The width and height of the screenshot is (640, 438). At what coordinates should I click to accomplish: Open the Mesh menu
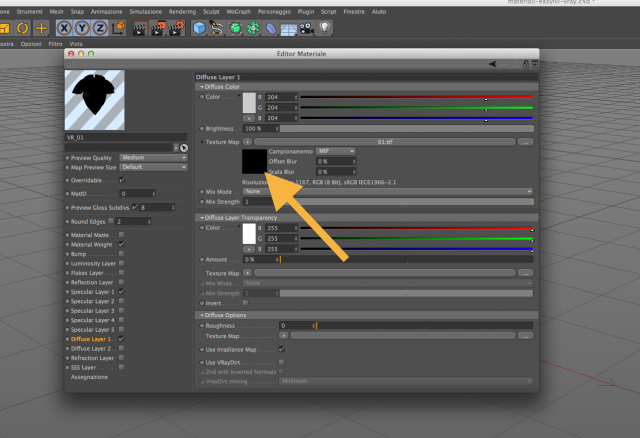tap(56, 11)
